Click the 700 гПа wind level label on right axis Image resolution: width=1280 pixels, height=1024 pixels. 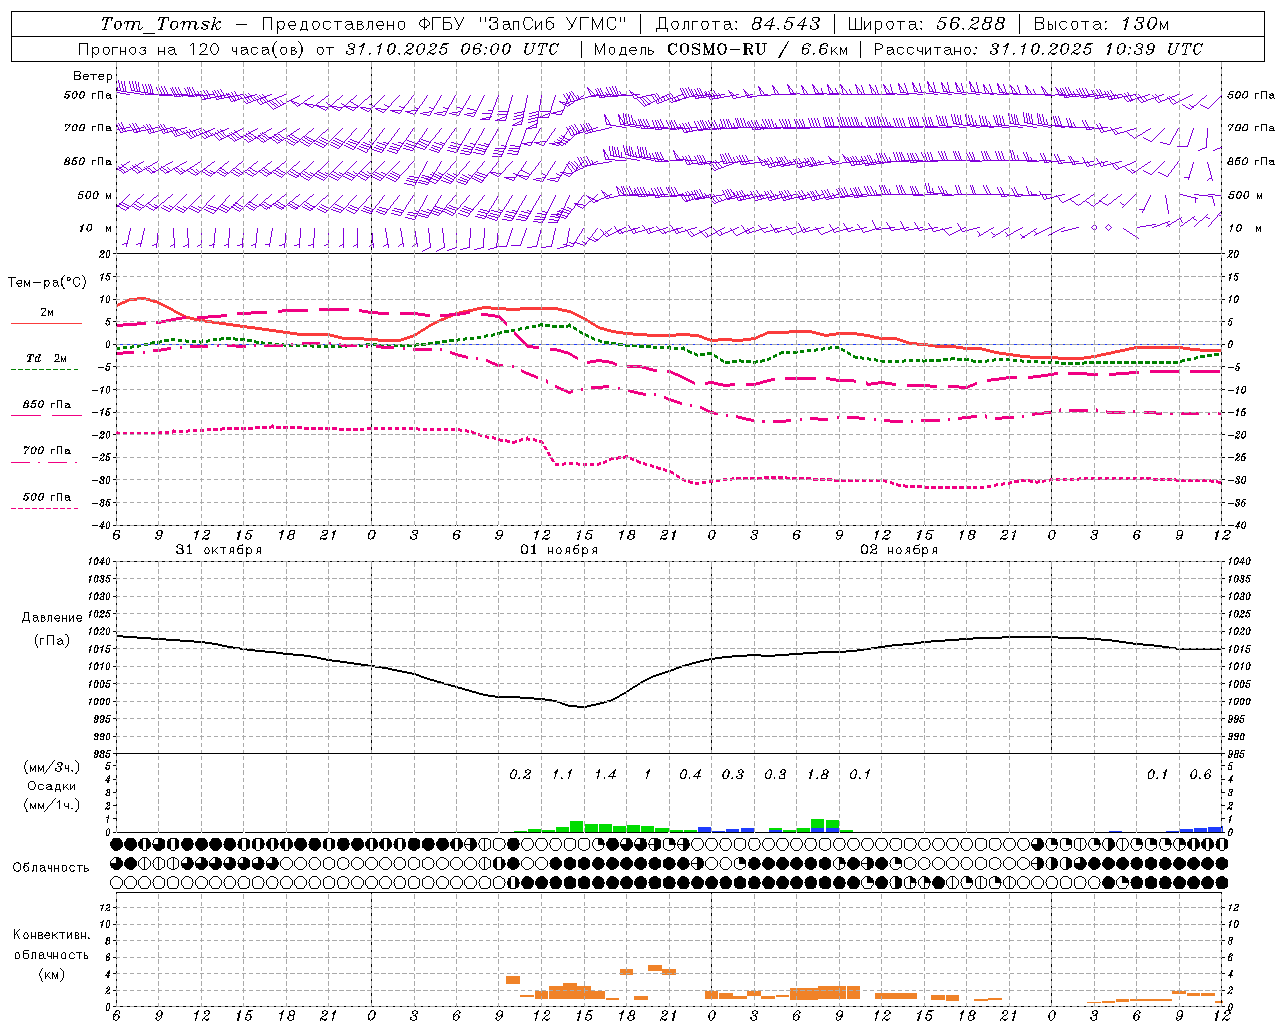1251,128
